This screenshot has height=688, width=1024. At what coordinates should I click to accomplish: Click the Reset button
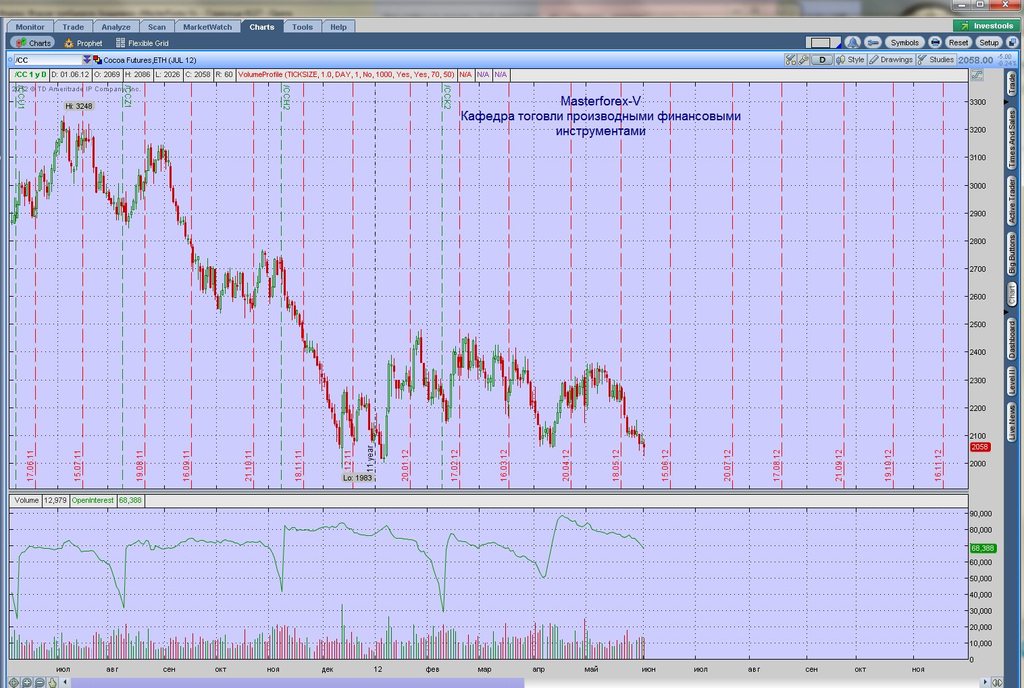[958, 42]
